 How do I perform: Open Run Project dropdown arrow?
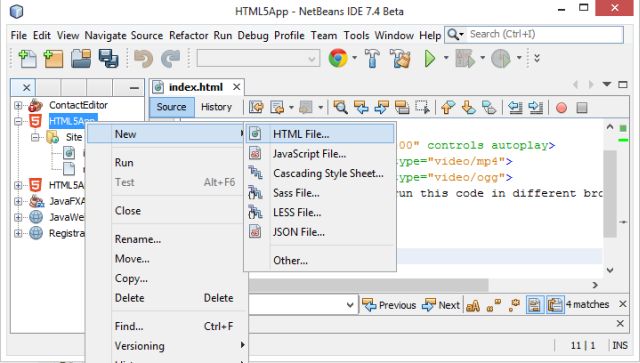446,58
